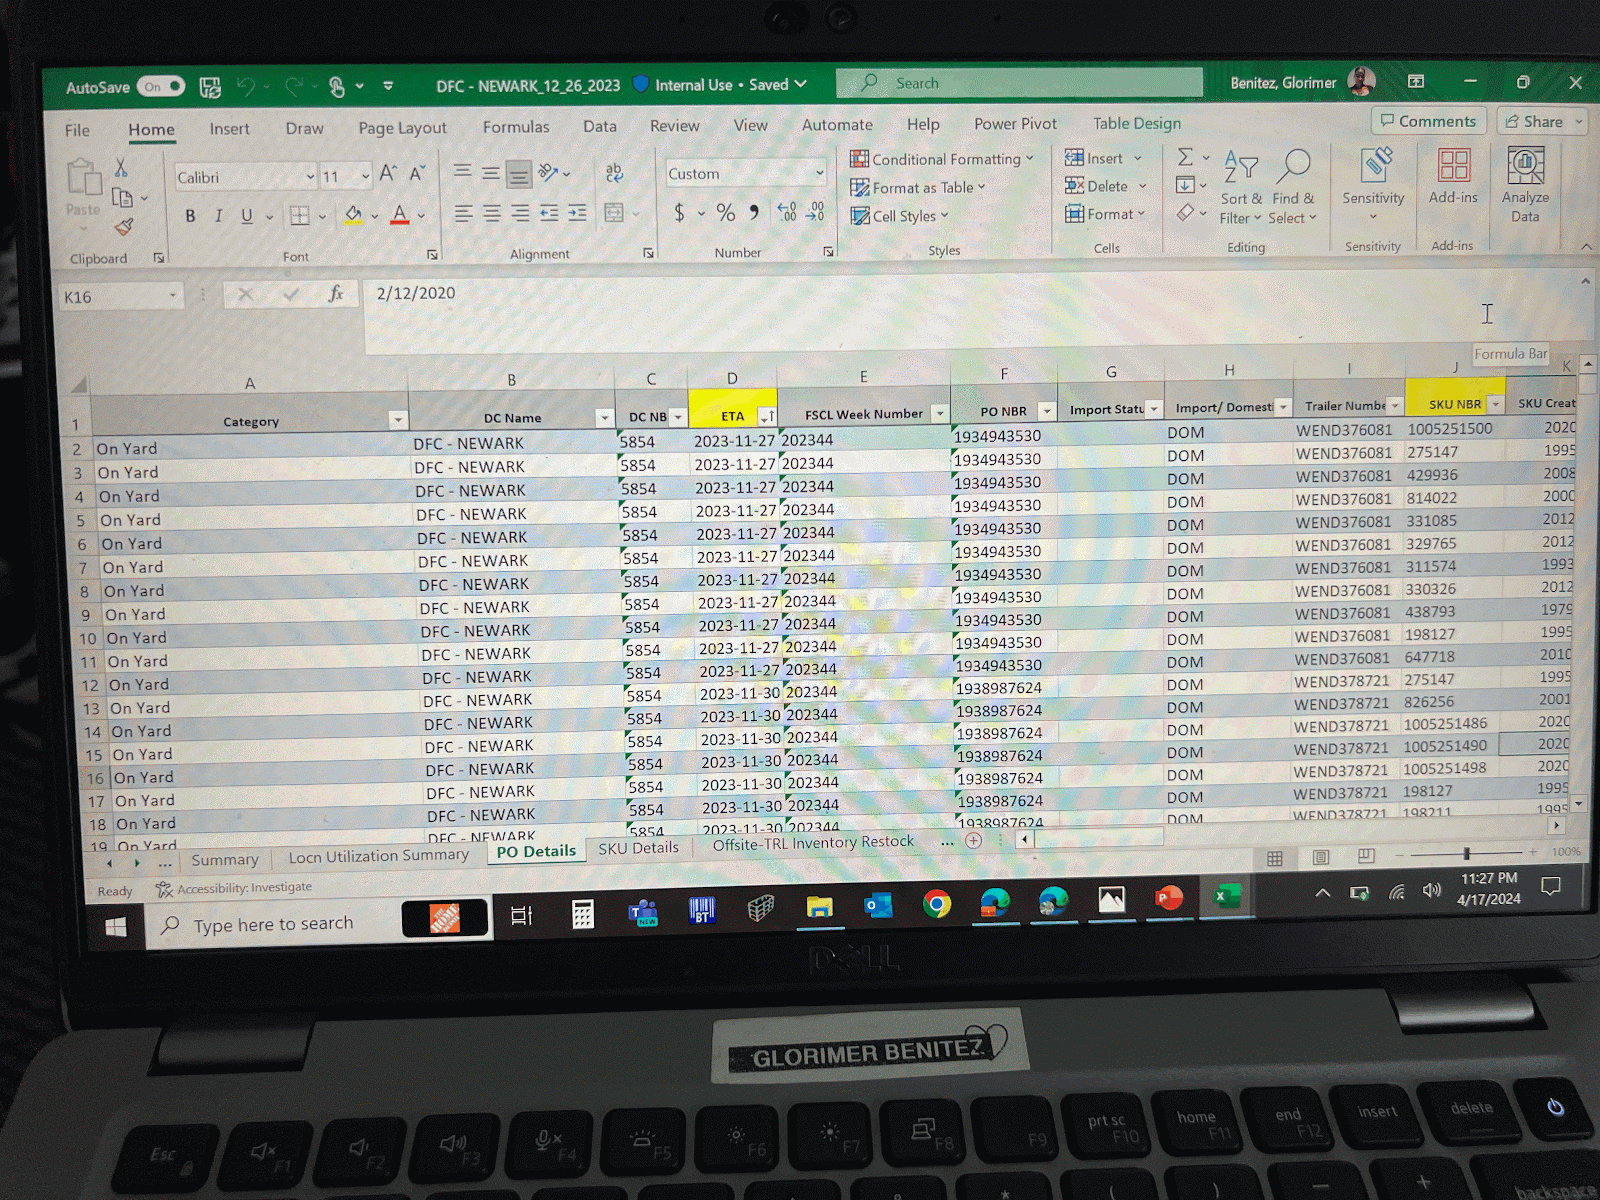Image resolution: width=1600 pixels, height=1200 pixels.
Task: Switch to the Table Design tab
Action: (1136, 123)
